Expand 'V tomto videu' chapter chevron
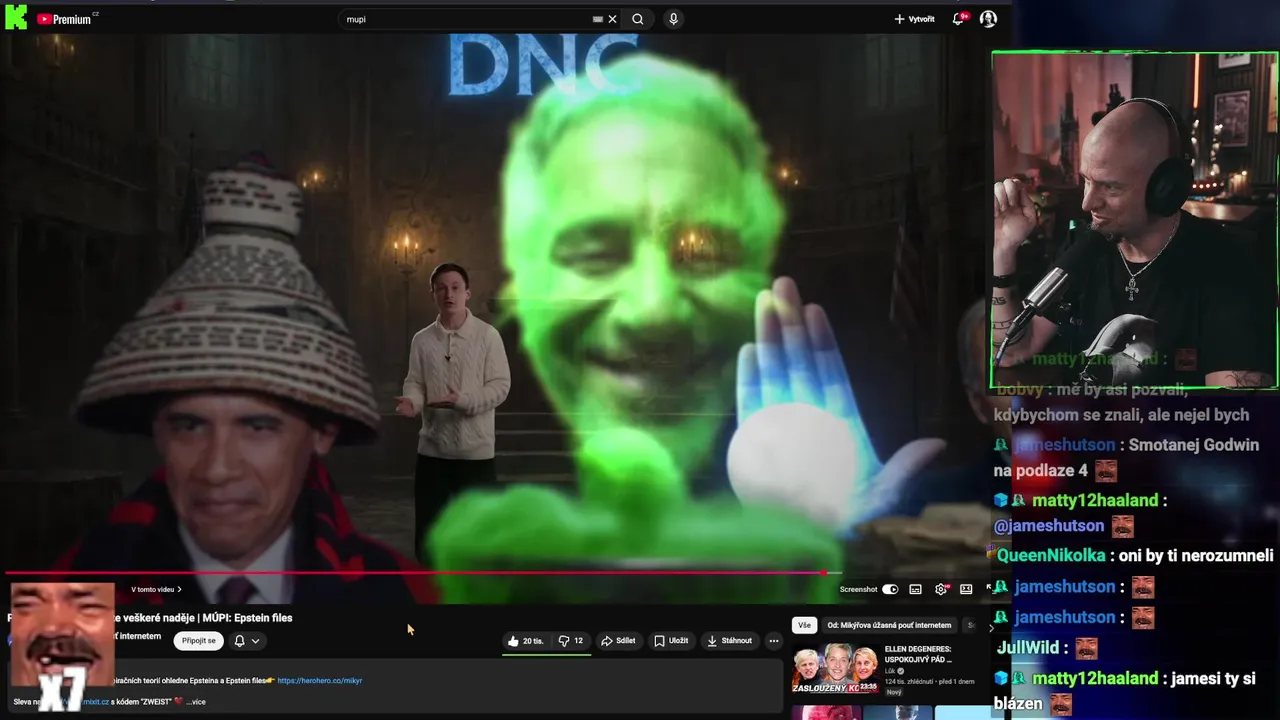1280x720 pixels. tap(179, 589)
